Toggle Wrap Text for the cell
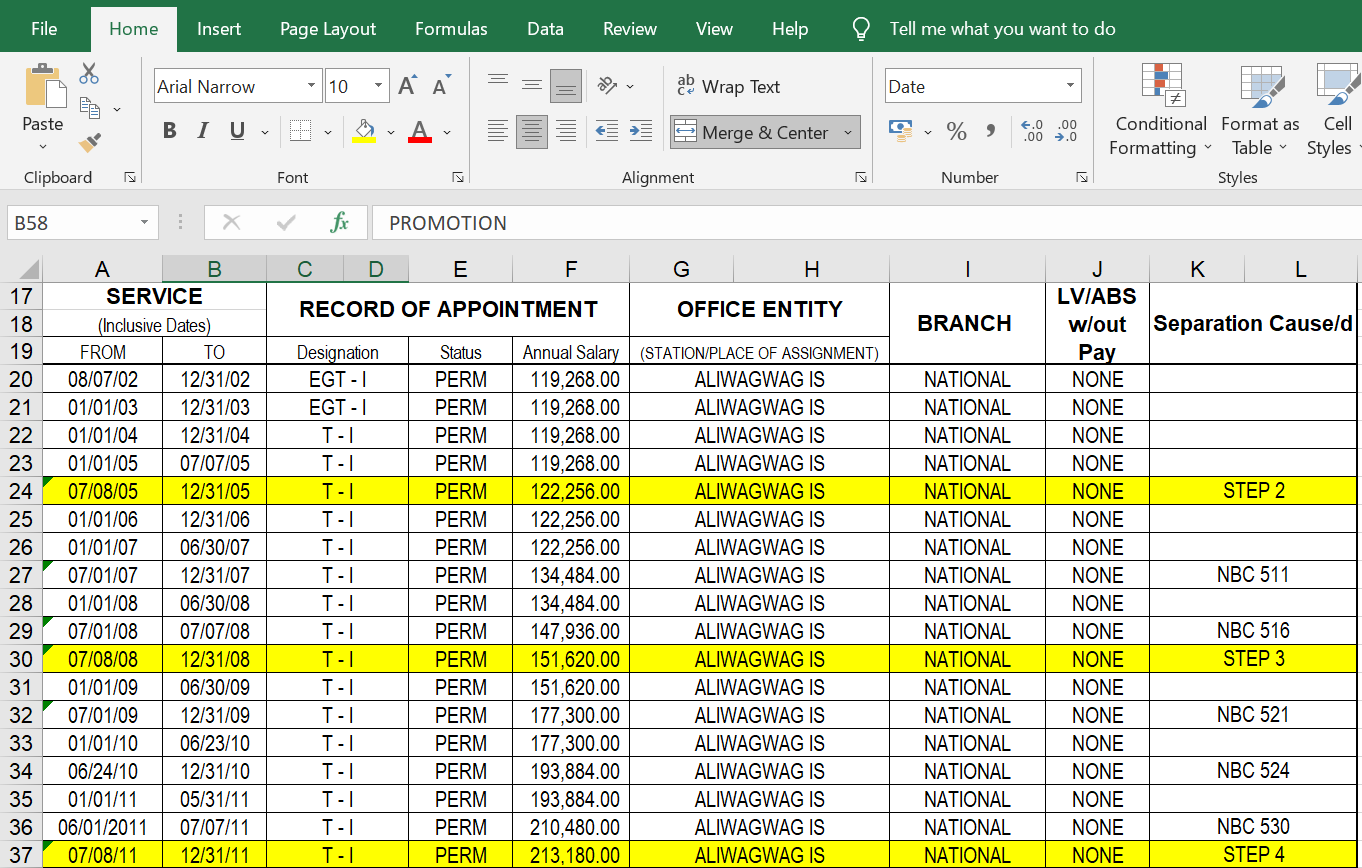The height and width of the screenshot is (868, 1362). [x=728, y=87]
